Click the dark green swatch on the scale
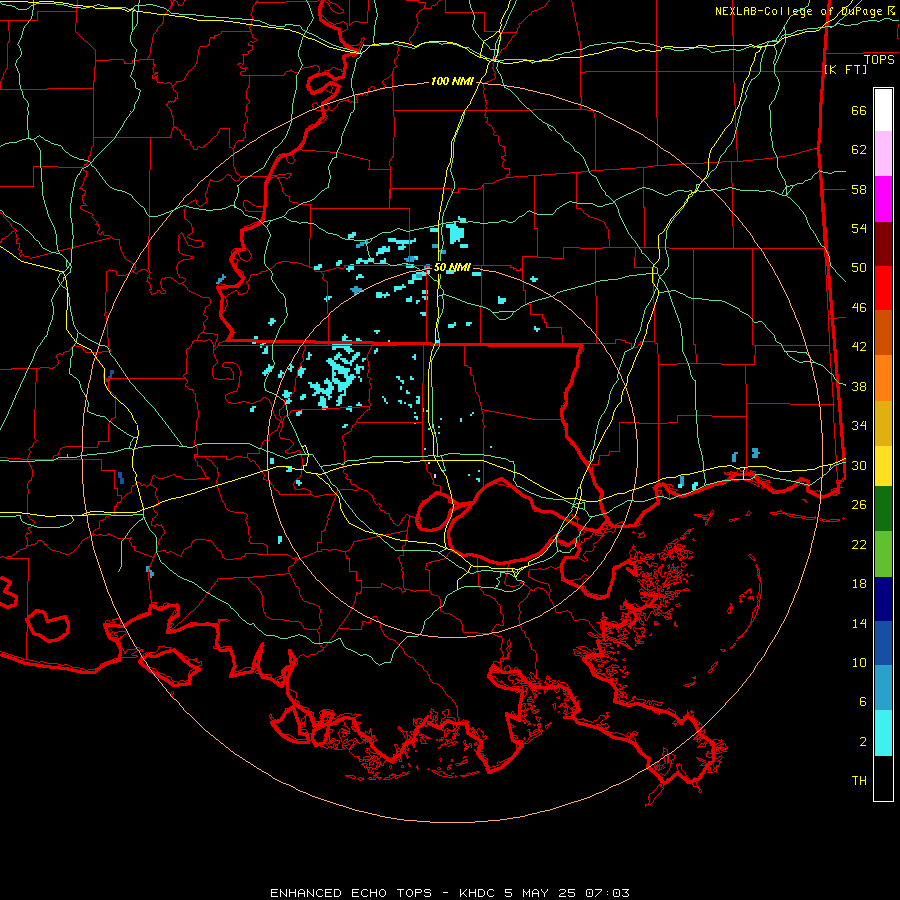 pos(883,509)
